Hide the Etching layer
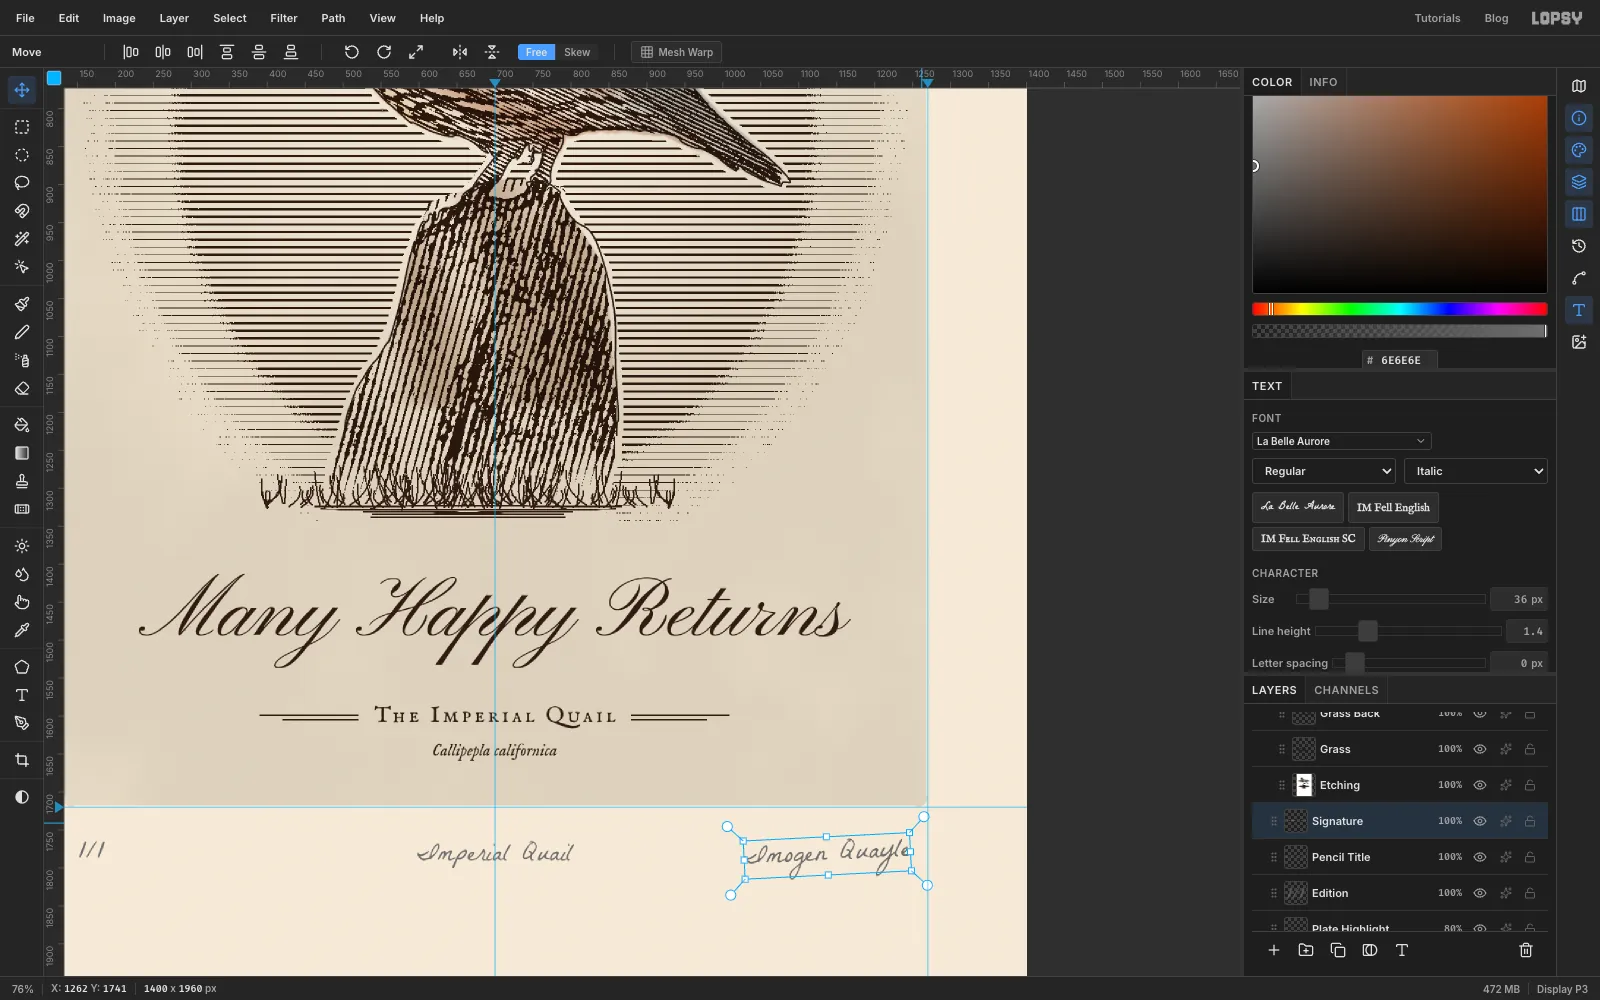Image resolution: width=1600 pixels, height=1000 pixels. point(1480,785)
